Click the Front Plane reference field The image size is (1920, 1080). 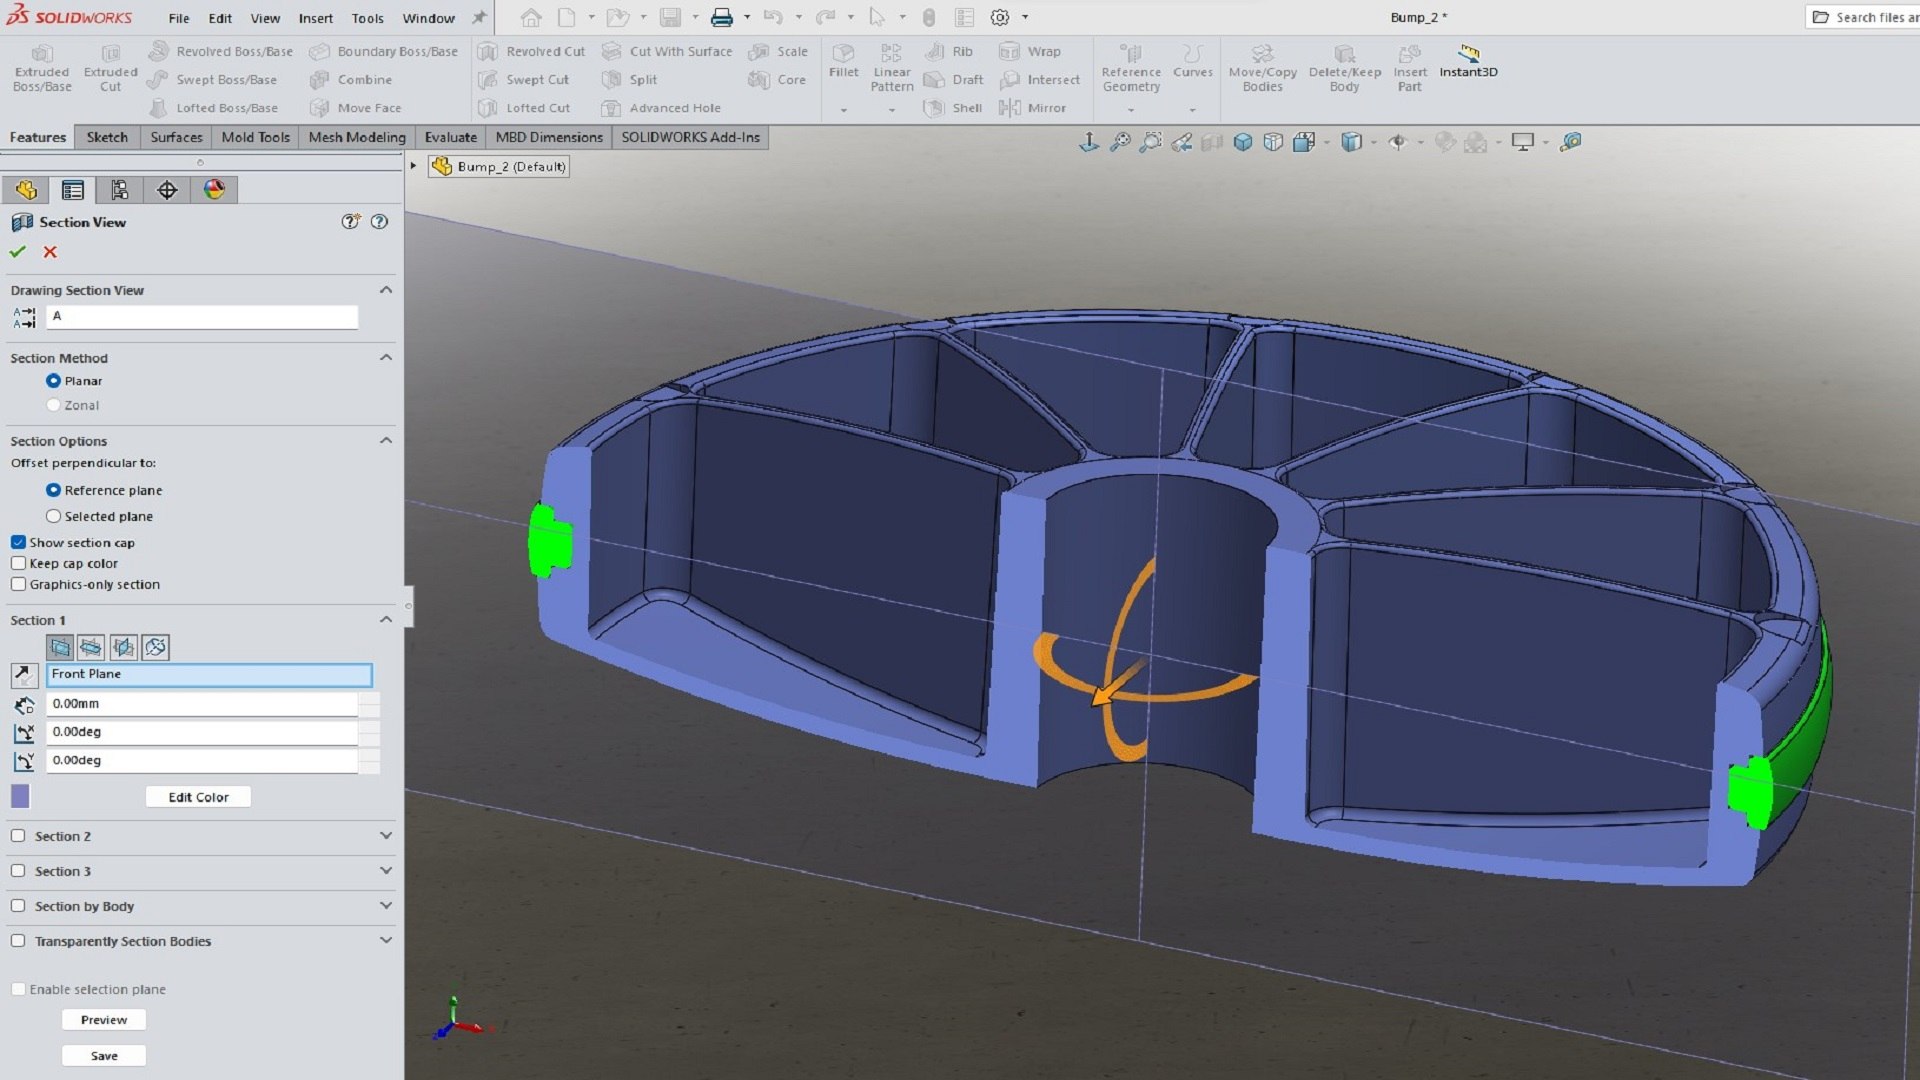click(209, 675)
